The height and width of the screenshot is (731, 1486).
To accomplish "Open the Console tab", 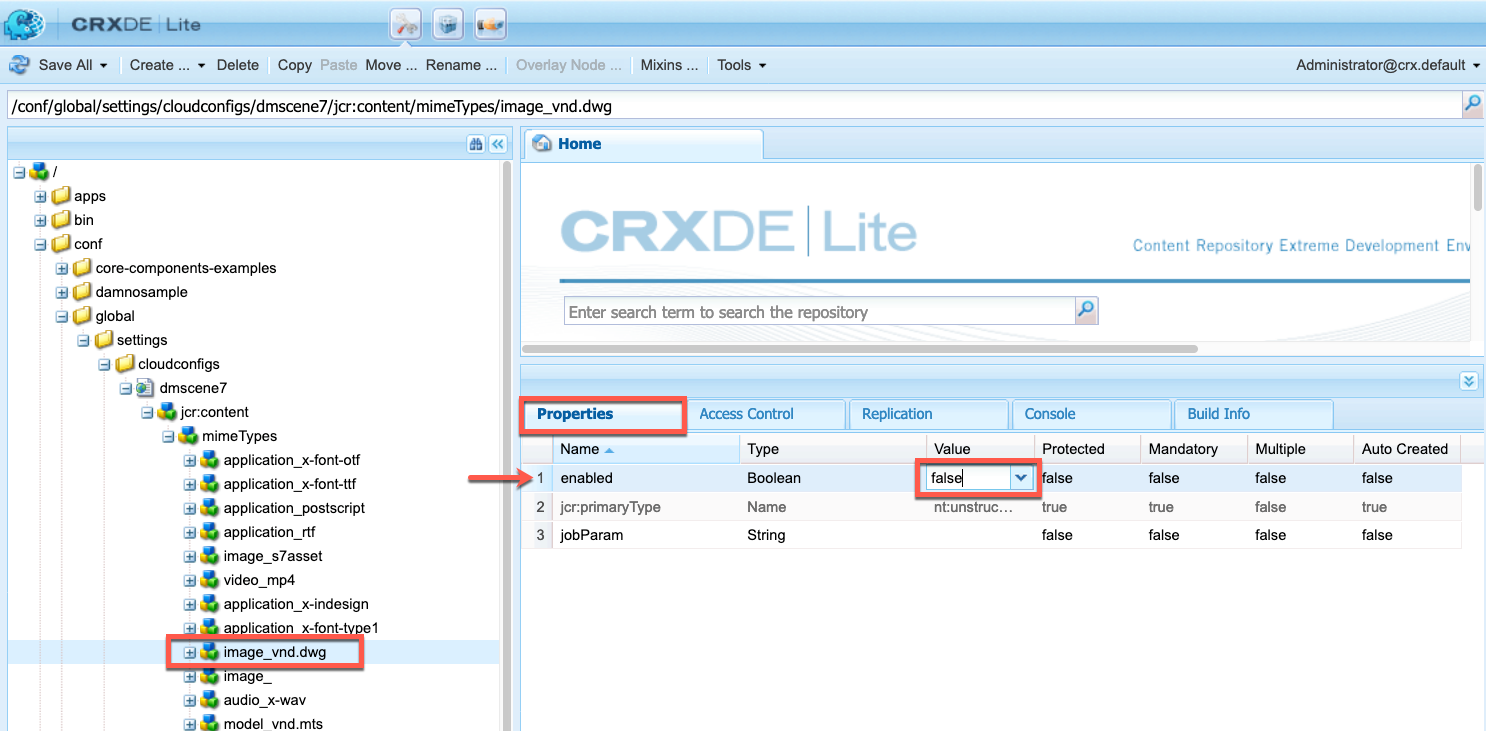I will [x=1091, y=414].
